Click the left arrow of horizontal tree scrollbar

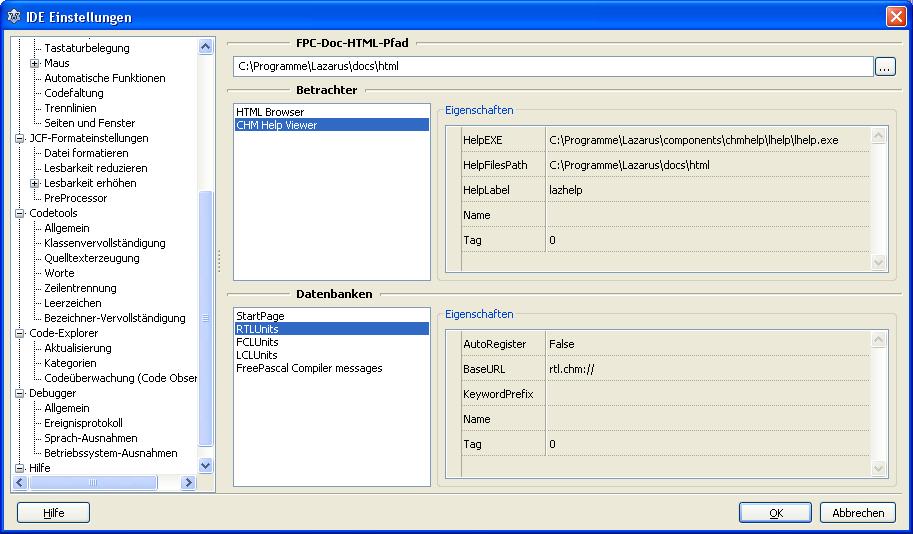click(20, 483)
